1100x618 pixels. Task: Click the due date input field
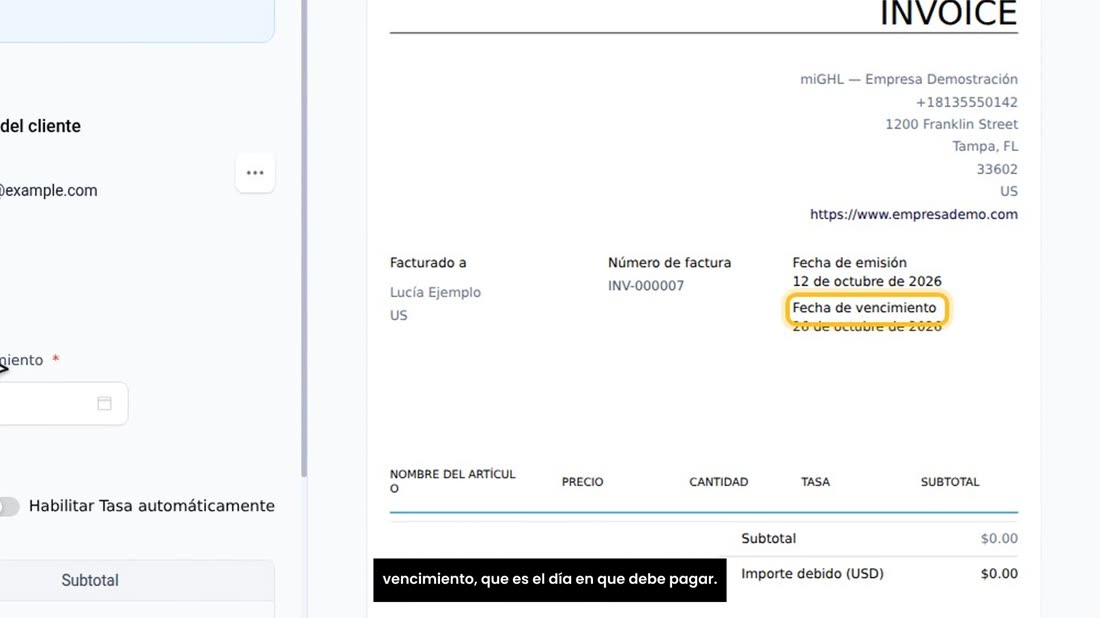click(x=63, y=403)
